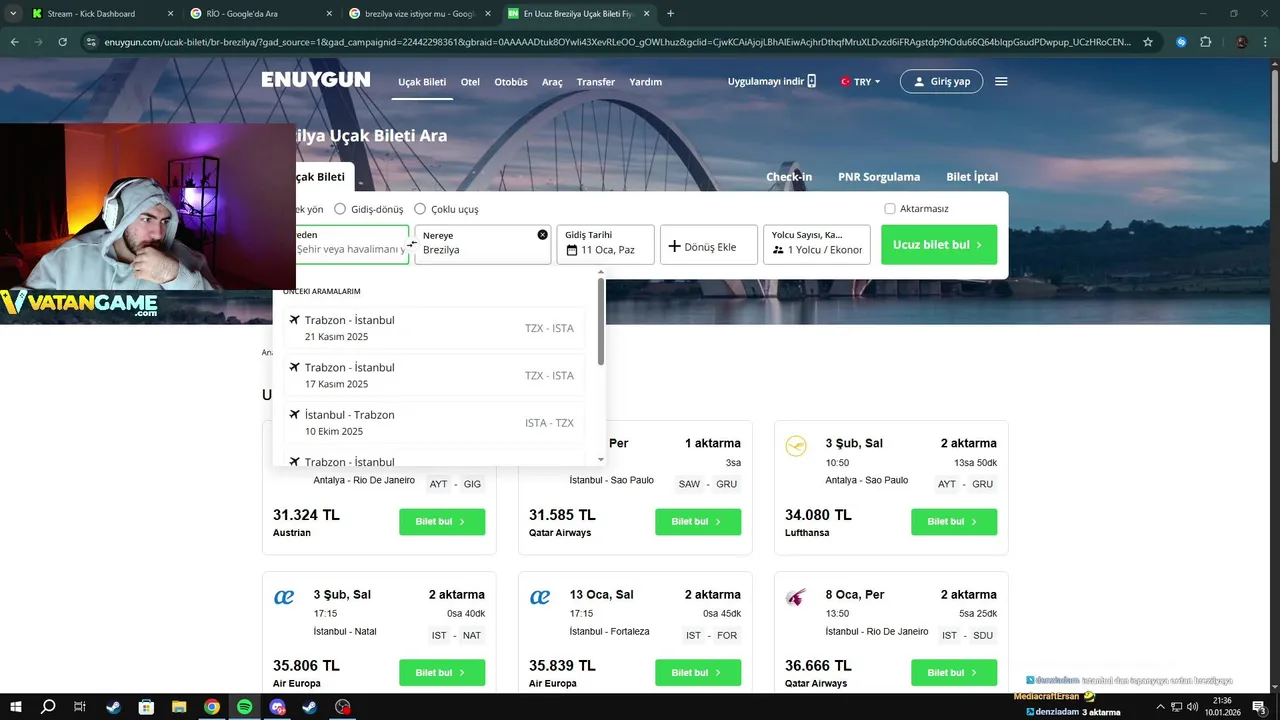Select Trabzon - İstanbul 21 Kasım 2025 search
This screenshot has width=1280, height=720.
click(434, 328)
